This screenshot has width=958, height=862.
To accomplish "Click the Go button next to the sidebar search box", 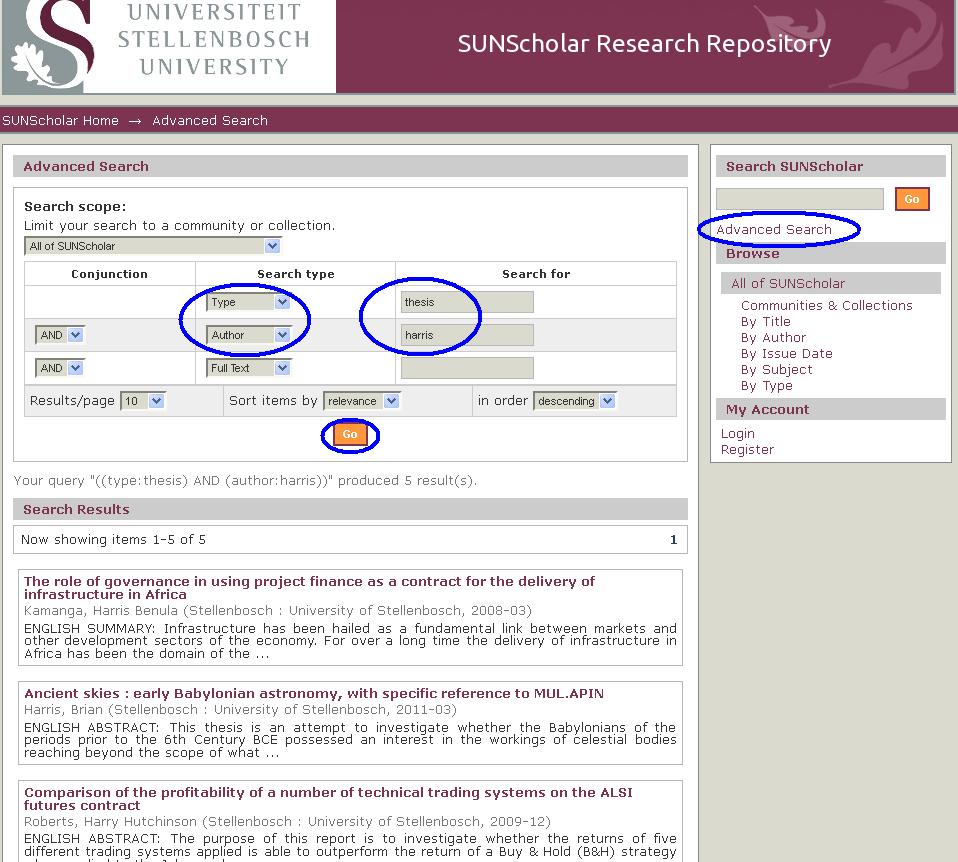I will point(912,199).
